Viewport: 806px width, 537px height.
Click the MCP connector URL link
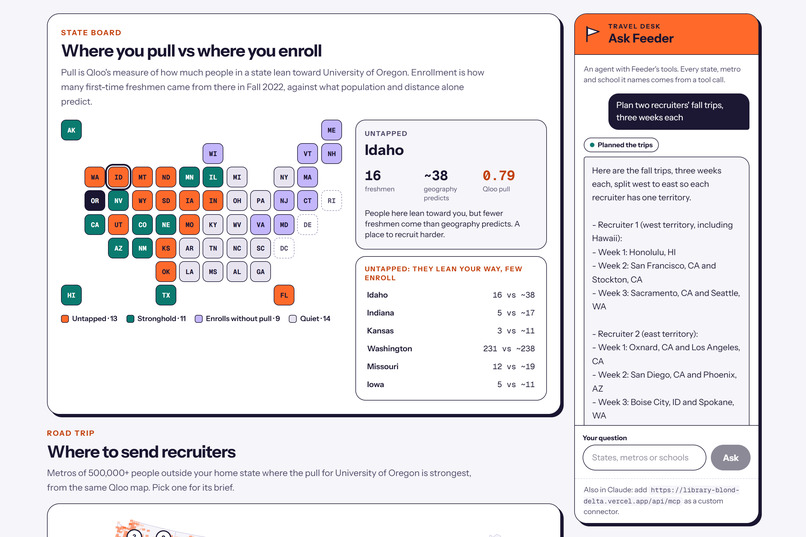point(662,495)
